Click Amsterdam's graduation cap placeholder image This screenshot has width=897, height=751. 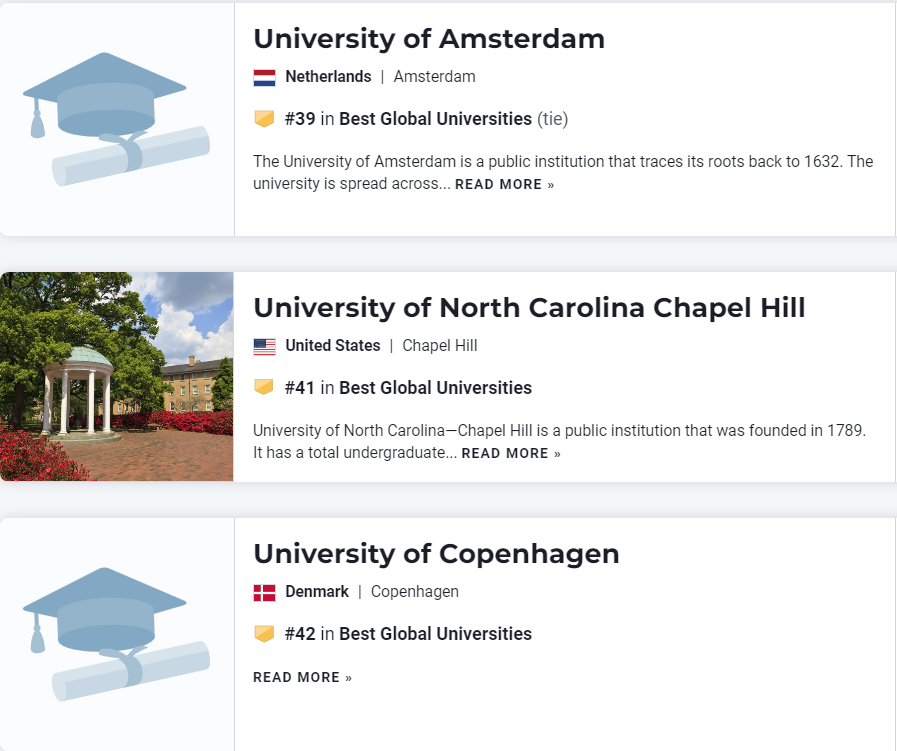pos(117,119)
